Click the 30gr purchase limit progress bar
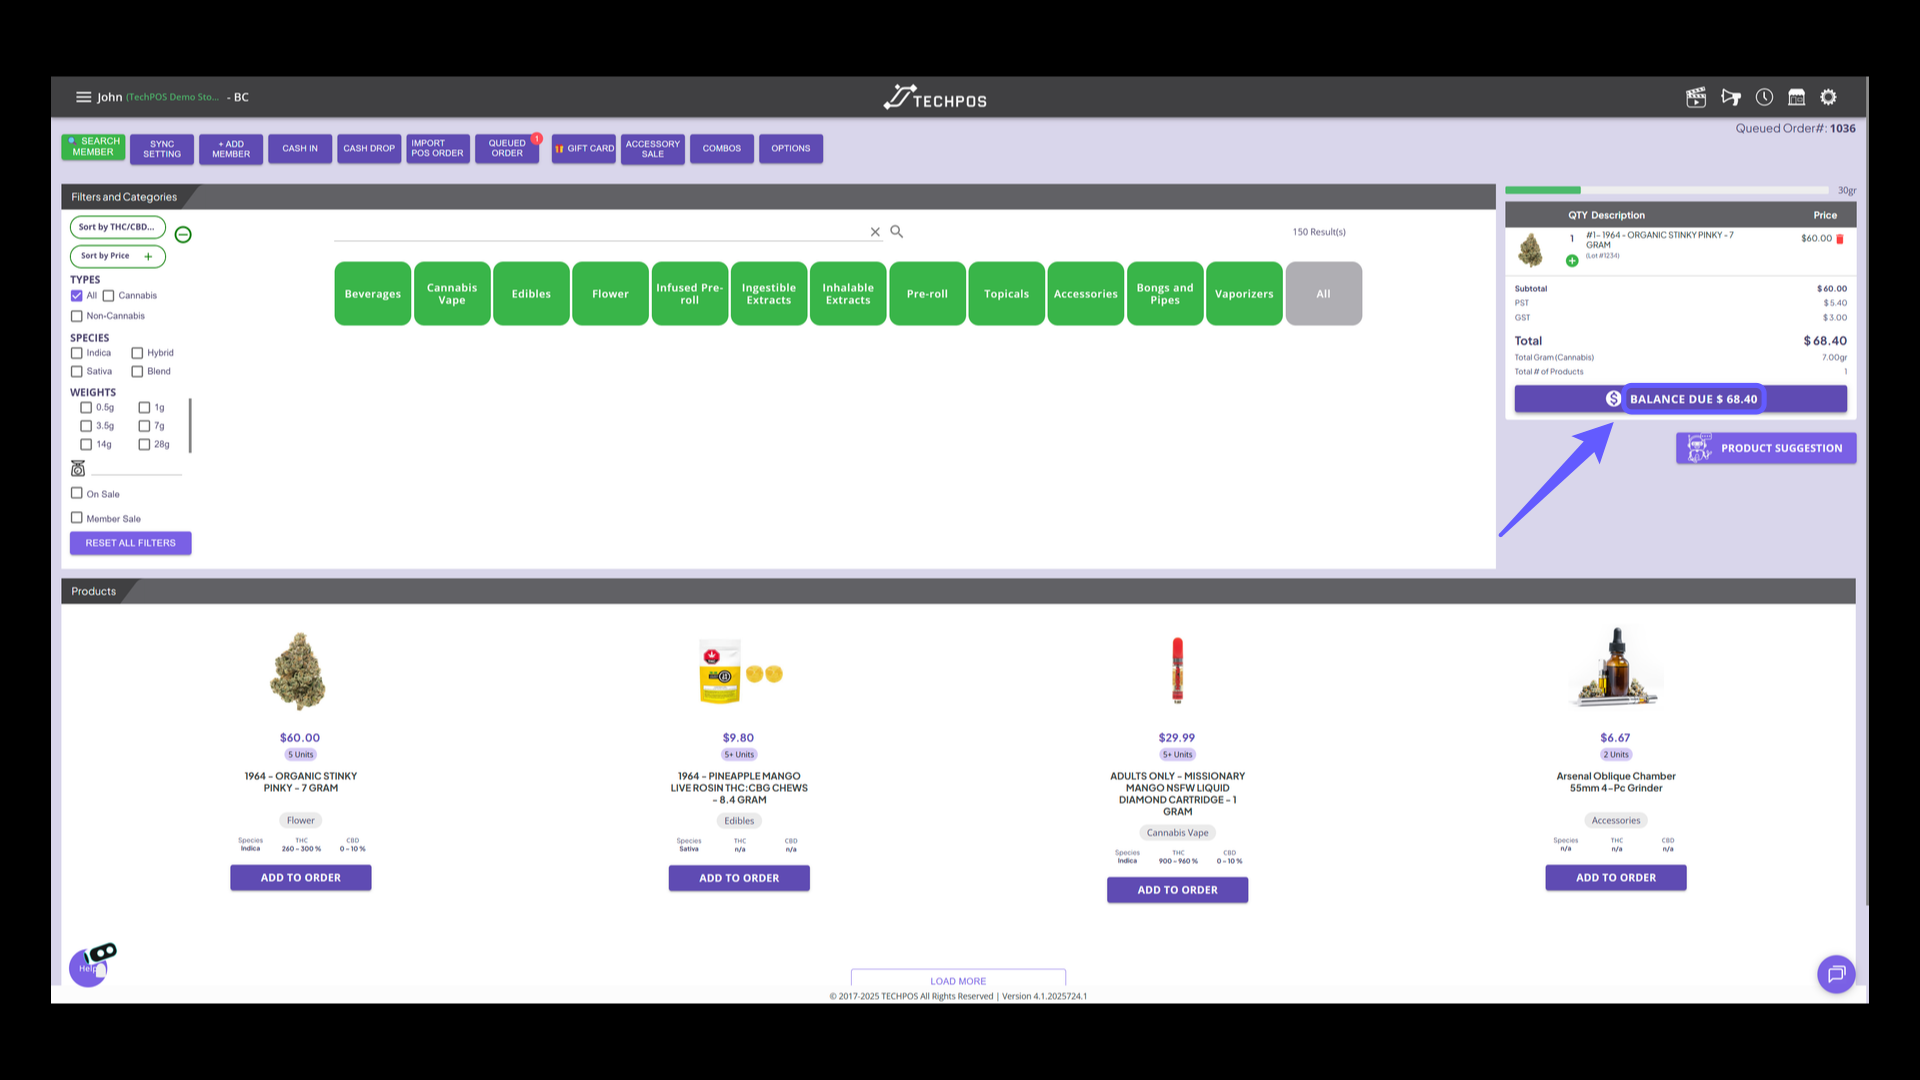This screenshot has width=1920, height=1080. [1667, 190]
